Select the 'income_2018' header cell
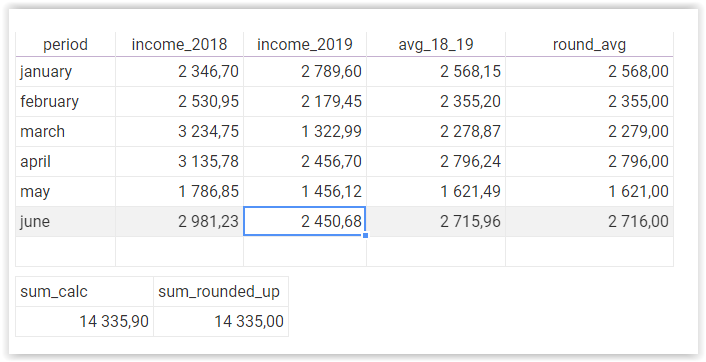706x362 pixels. click(x=179, y=44)
